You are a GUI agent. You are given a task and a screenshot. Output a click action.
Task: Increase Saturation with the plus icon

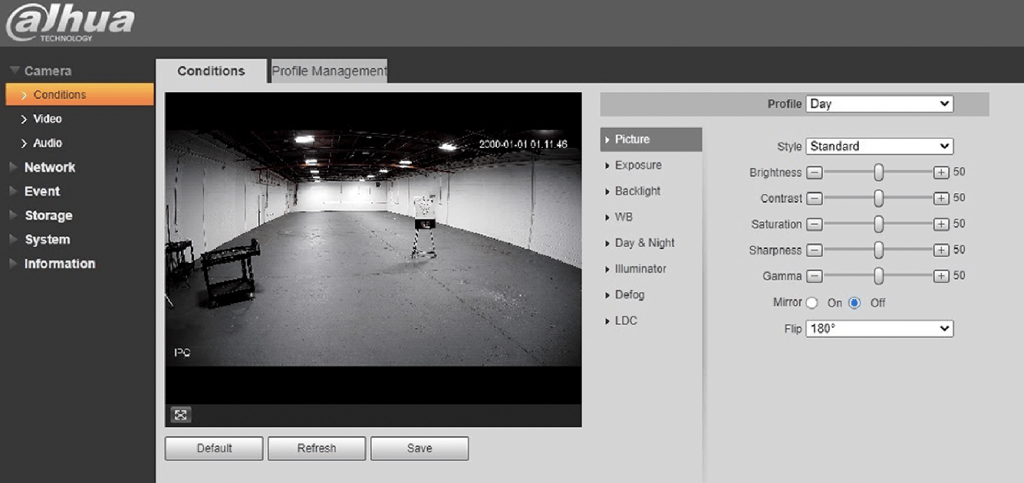coord(940,224)
